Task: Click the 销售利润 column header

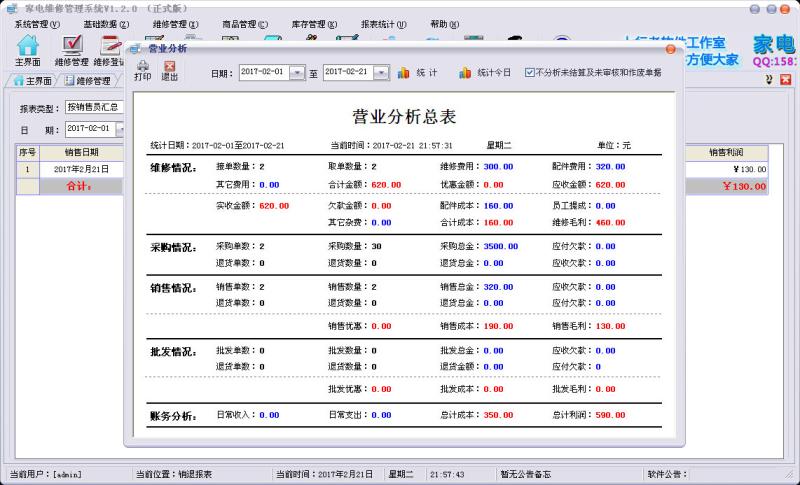Action: point(727,152)
